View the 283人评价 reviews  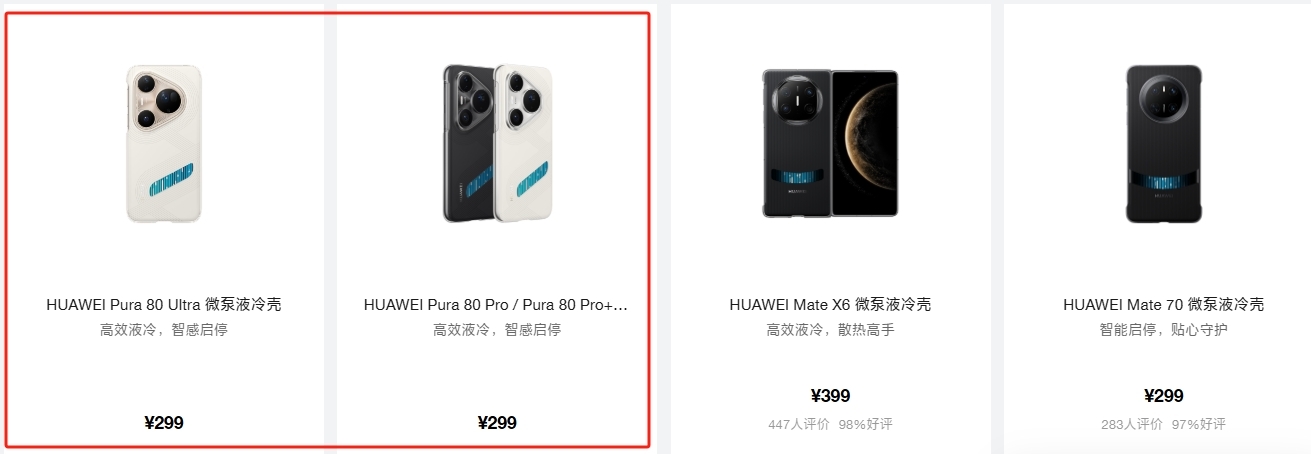[1132, 424]
